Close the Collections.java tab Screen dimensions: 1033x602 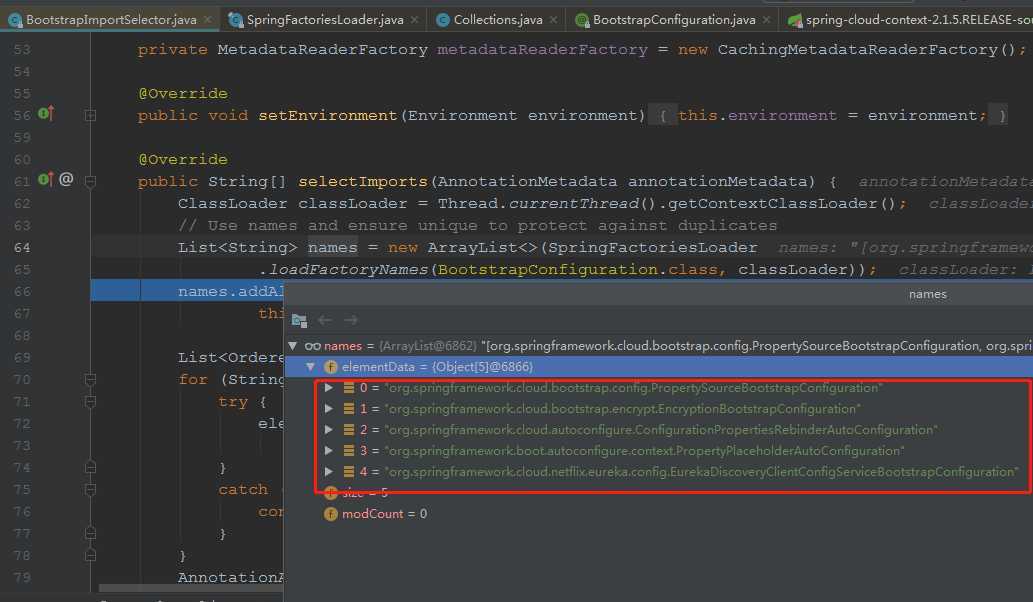(x=553, y=20)
